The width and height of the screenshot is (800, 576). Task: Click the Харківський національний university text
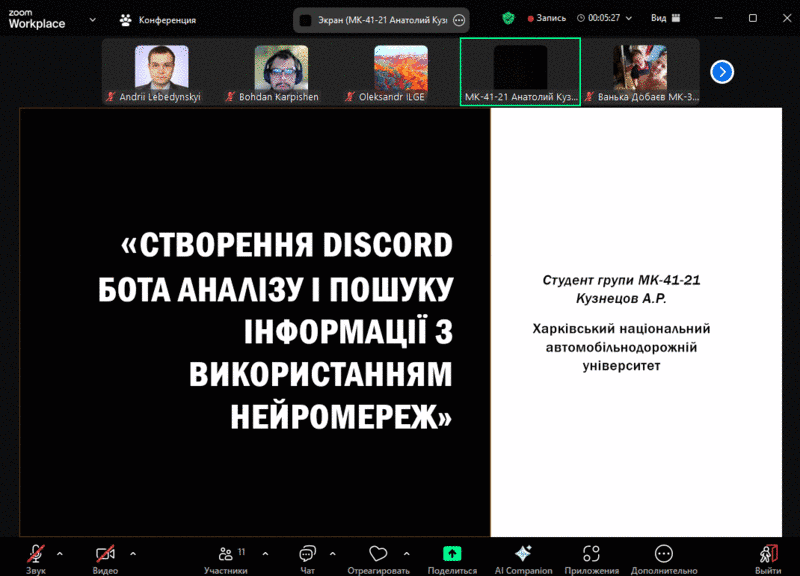[621, 347]
